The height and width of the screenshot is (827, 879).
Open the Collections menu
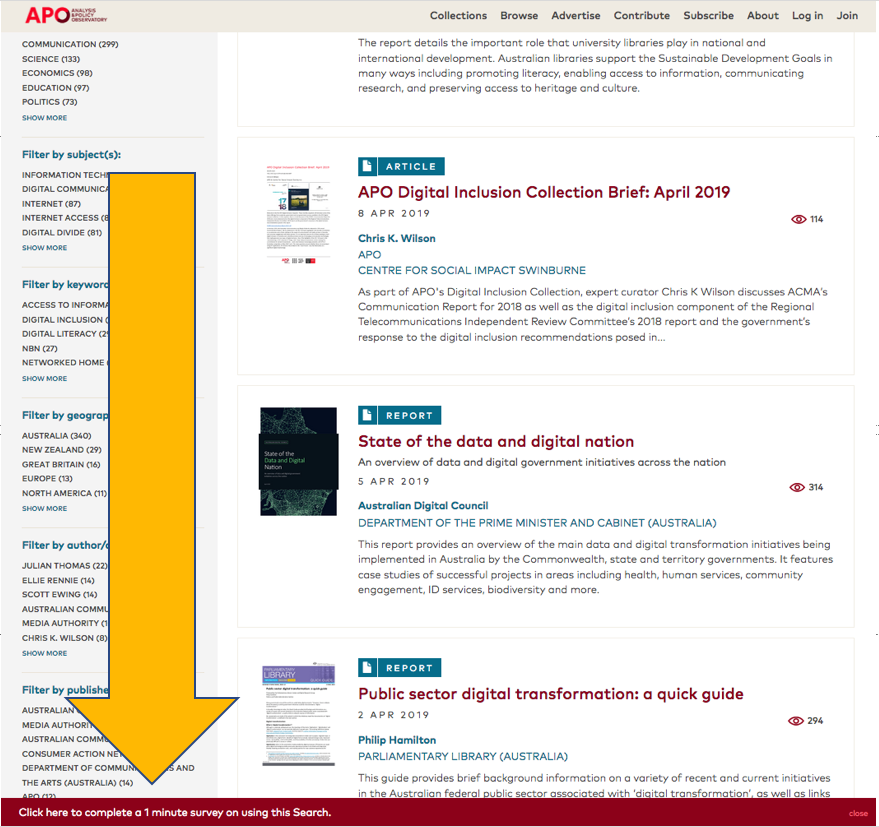[458, 15]
